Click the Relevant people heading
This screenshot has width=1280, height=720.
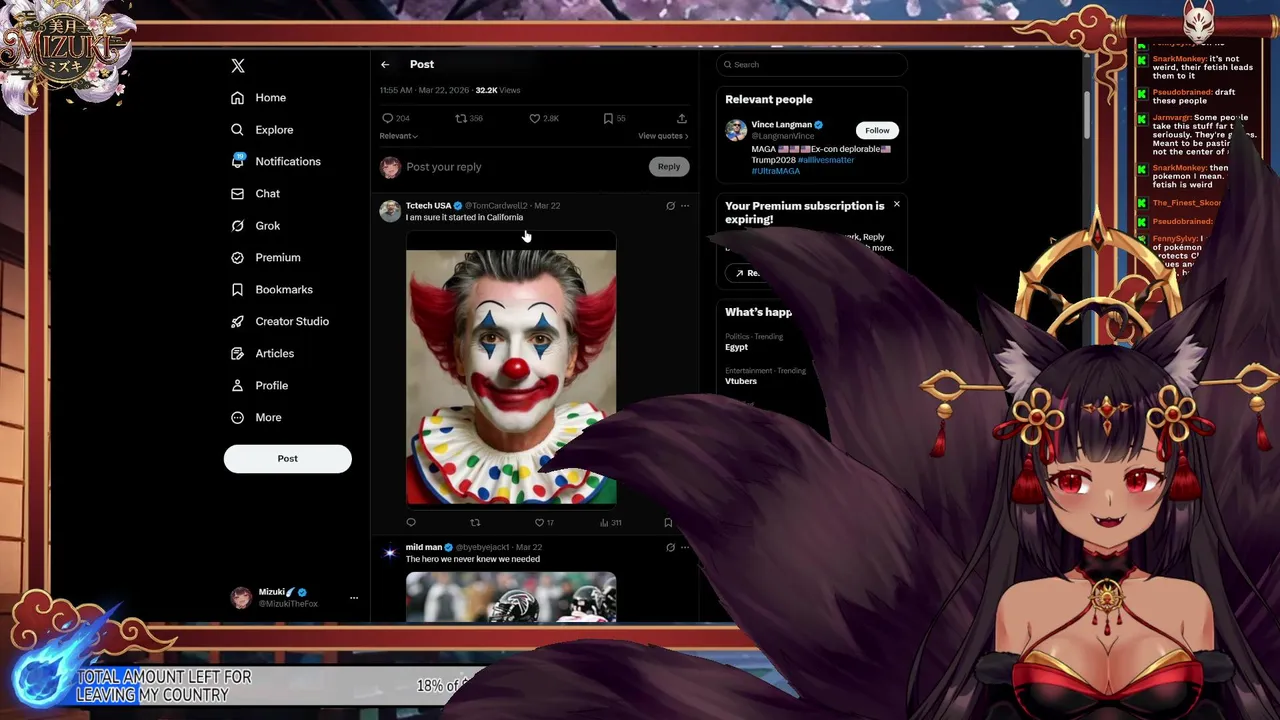click(769, 100)
